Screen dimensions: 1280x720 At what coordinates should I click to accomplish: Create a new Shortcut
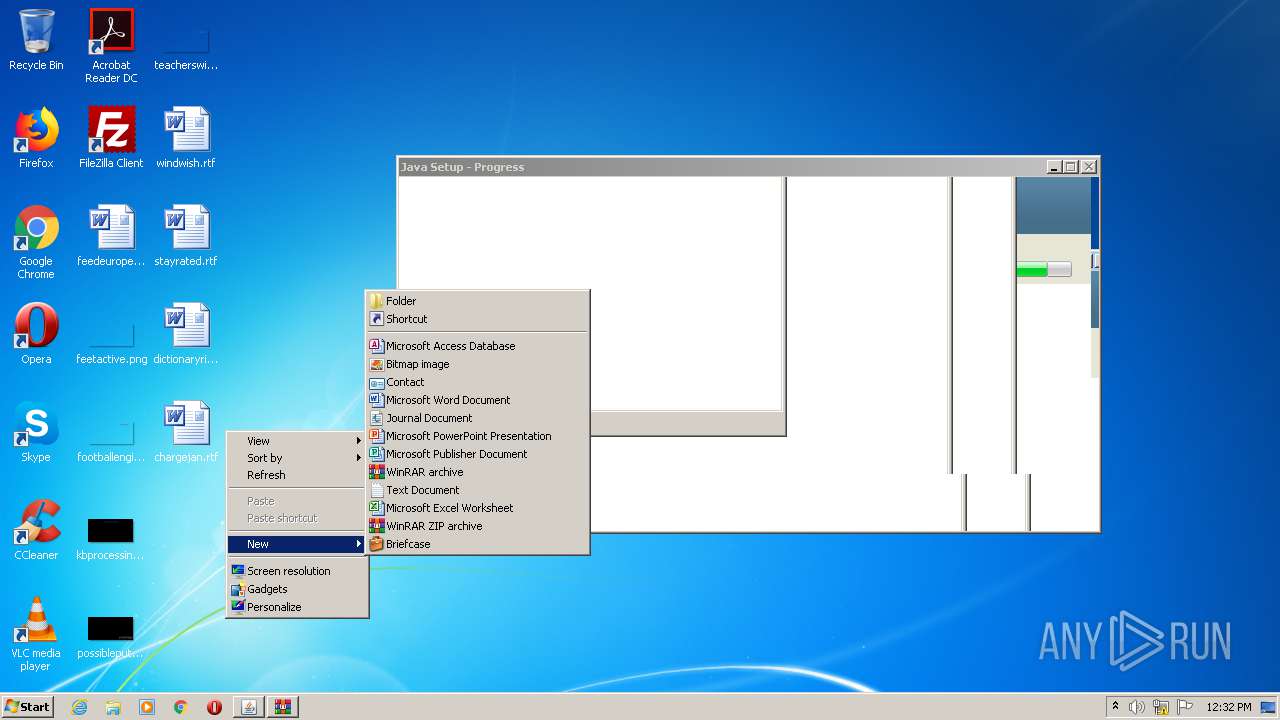coord(477,319)
